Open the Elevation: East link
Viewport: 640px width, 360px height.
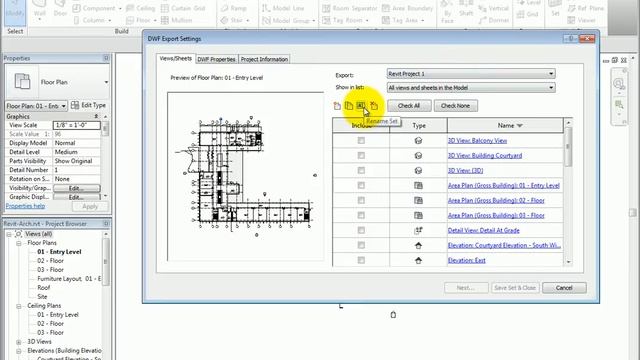(467, 260)
